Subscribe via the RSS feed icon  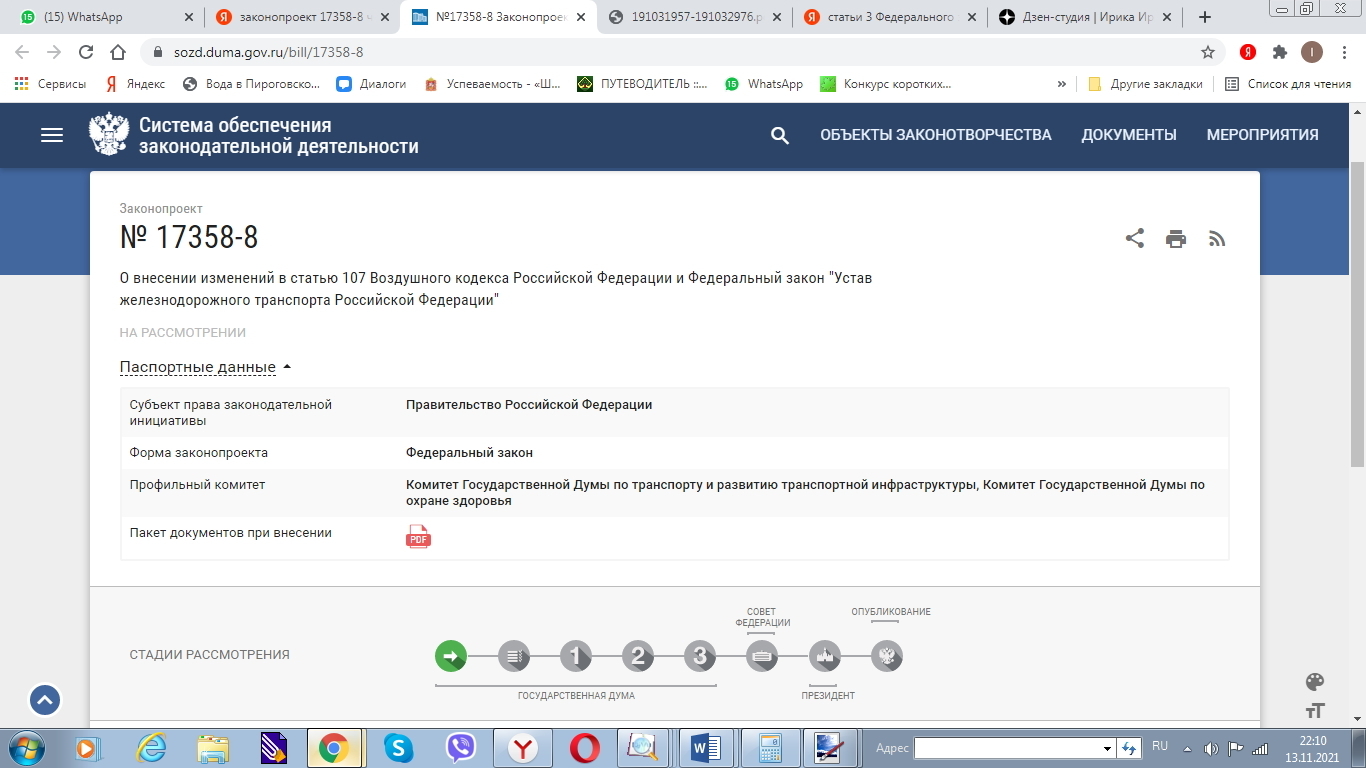(x=1217, y=239)
